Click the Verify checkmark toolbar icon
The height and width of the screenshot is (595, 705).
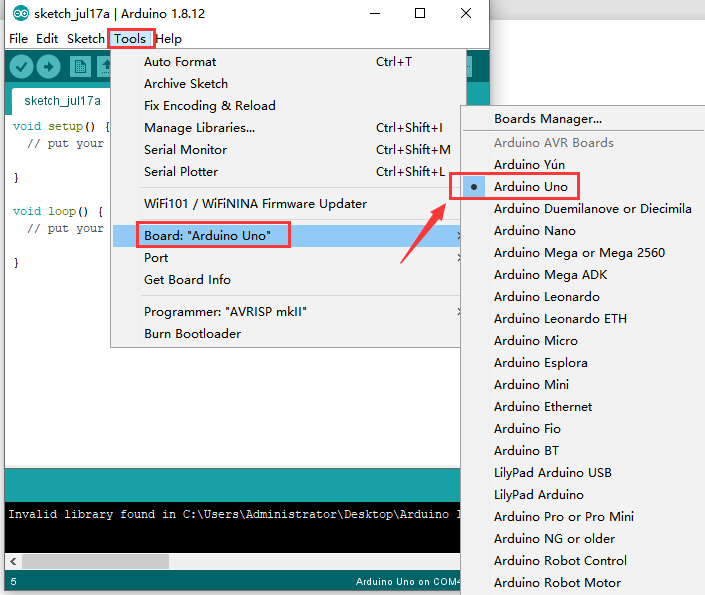tap(22, 67)
